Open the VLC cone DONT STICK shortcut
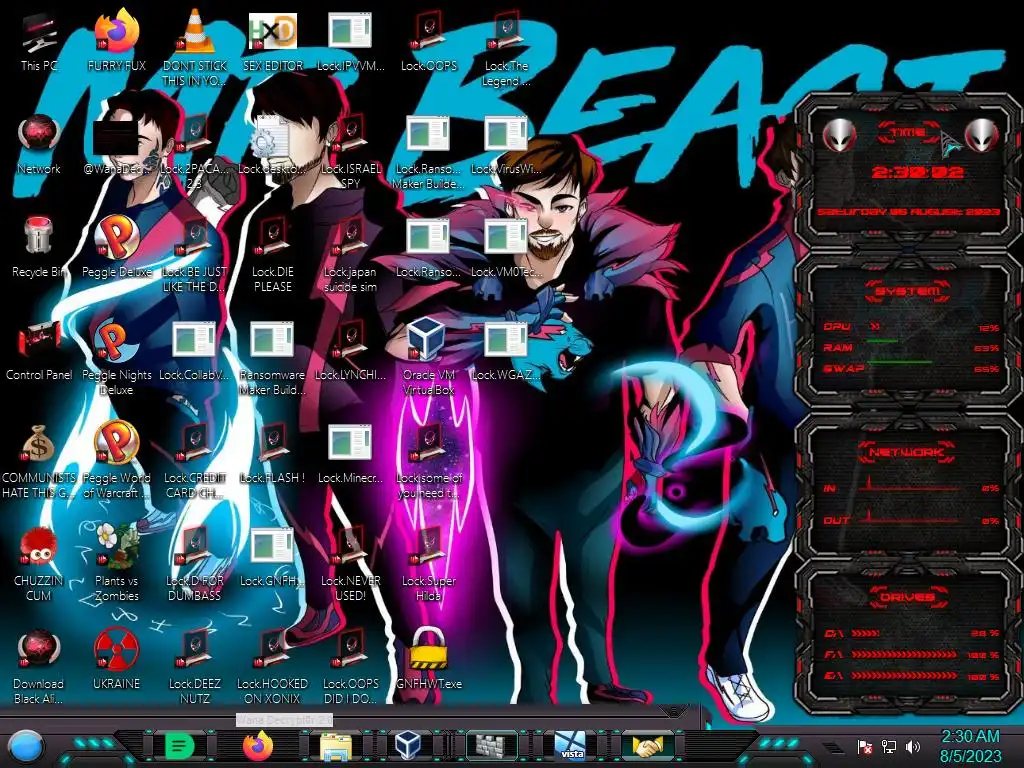The height and width of the screenshot is (768, 1024). coord(195,47)
